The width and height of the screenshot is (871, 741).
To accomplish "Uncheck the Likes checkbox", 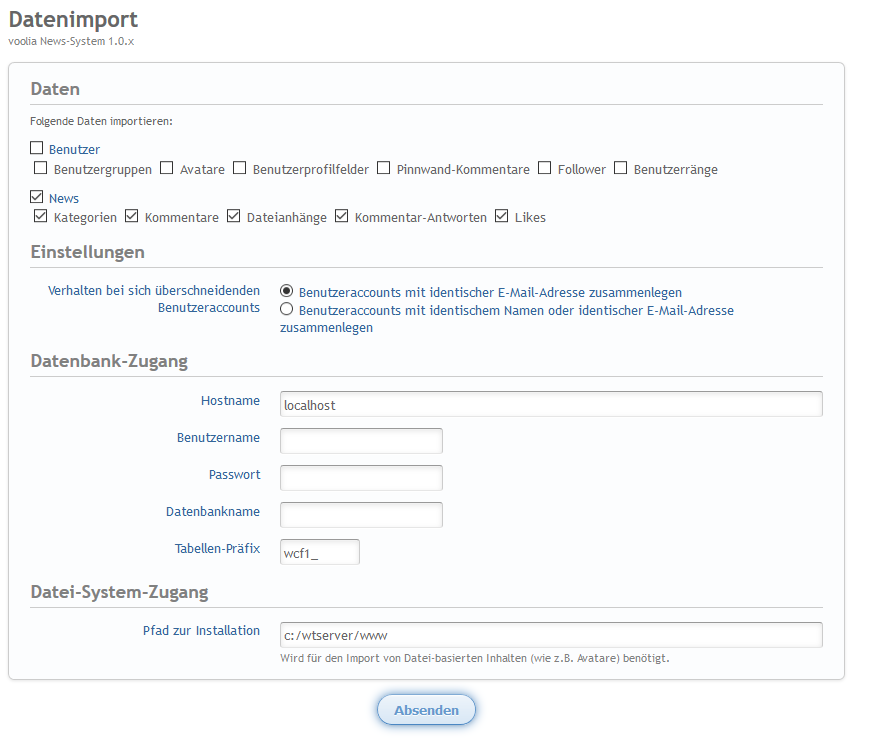I will (x=502, y=216).
